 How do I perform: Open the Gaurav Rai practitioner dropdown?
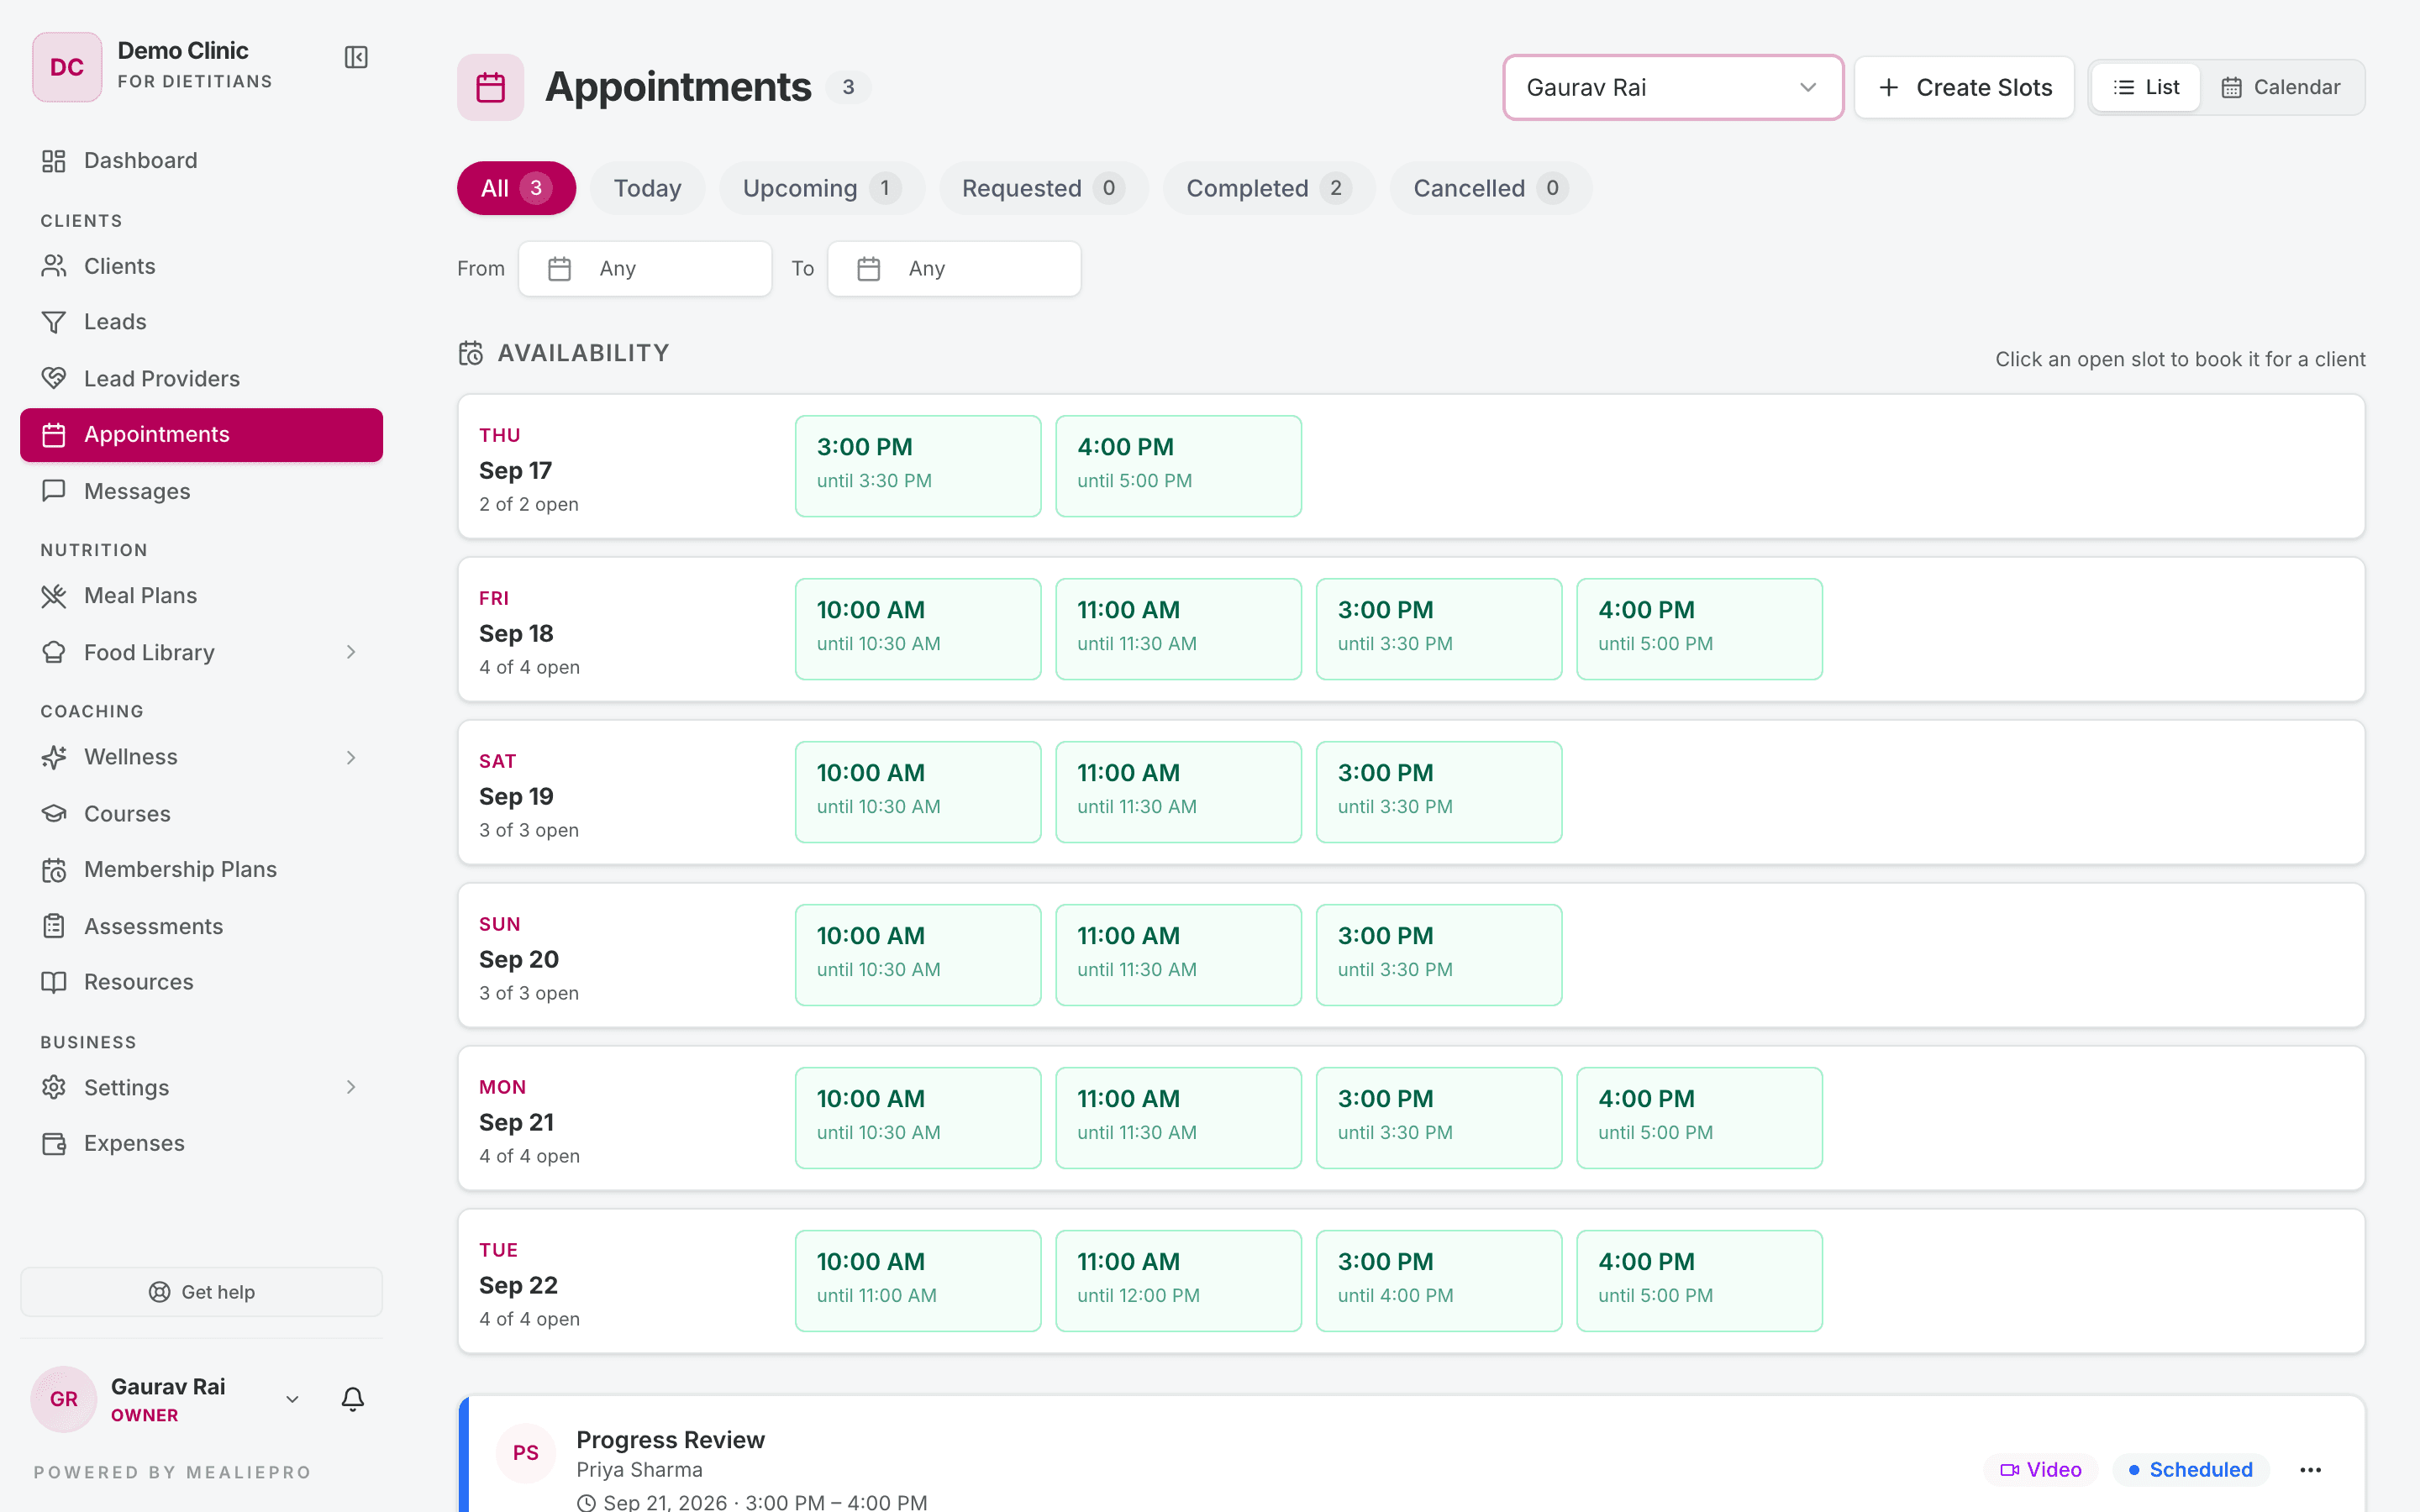pos(1672,87)
